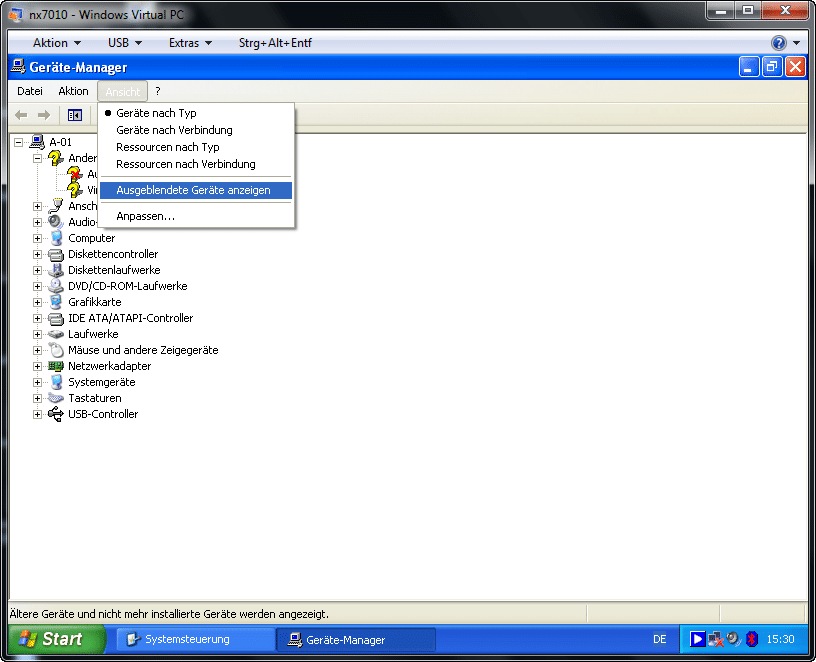The image size is (816, 662).
Task: Expand the DVD/CD-ROM-Laufwerke node
Action: click(37, 286)
